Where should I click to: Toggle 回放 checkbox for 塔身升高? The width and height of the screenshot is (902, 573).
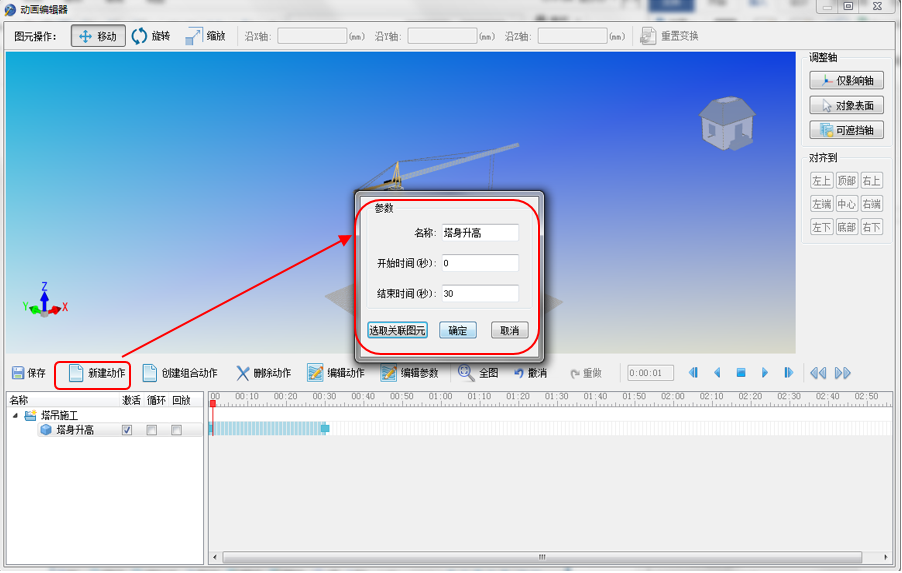[x=177, y=430]
